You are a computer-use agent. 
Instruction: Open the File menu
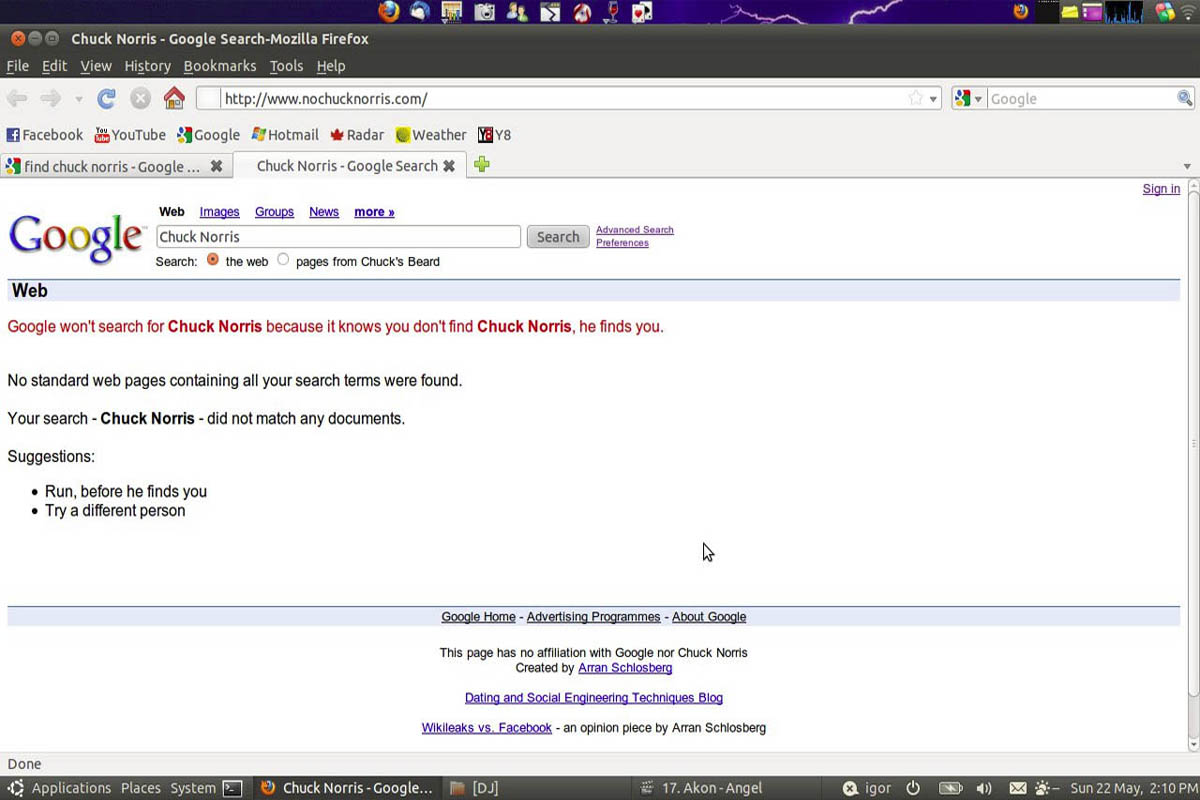point(18,66)
